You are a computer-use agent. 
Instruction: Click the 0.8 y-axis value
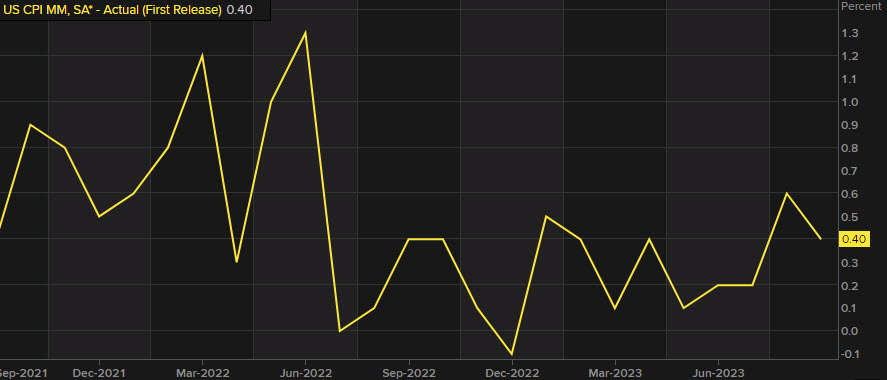850,148
